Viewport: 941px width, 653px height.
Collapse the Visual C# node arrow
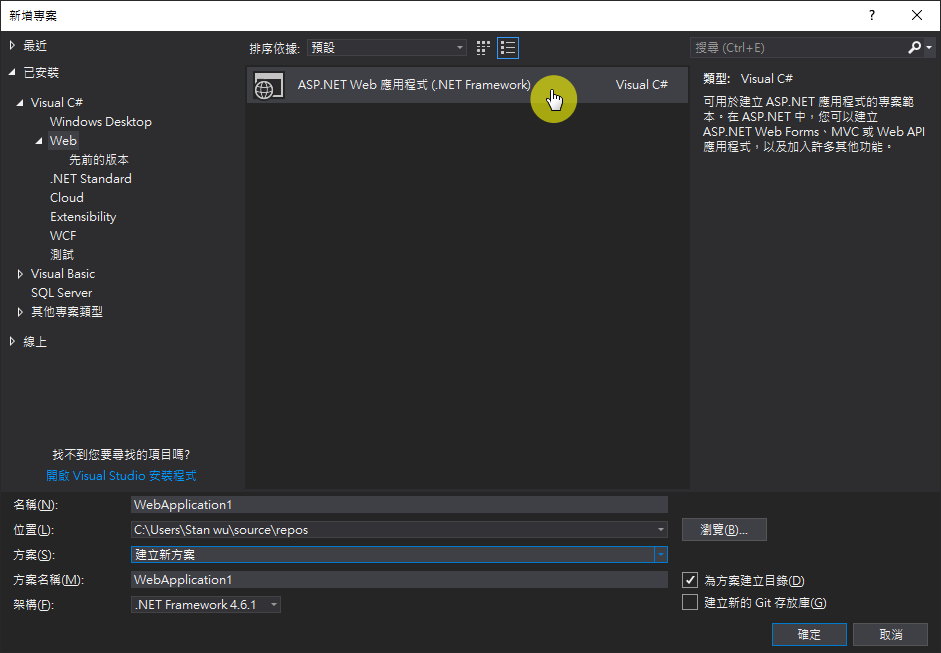[20, 103]
